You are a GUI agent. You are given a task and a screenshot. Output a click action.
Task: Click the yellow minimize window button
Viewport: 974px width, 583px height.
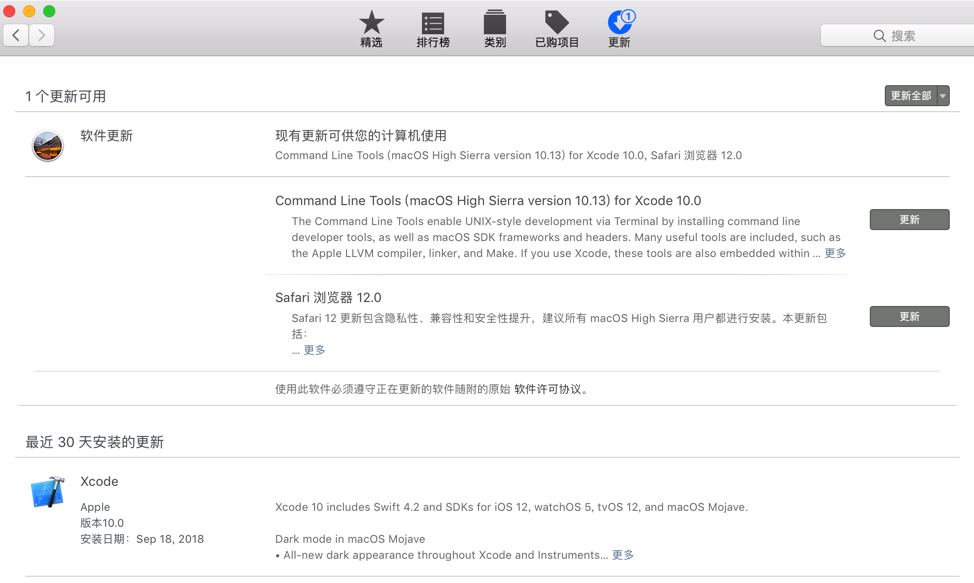click(x=29, y=11)
